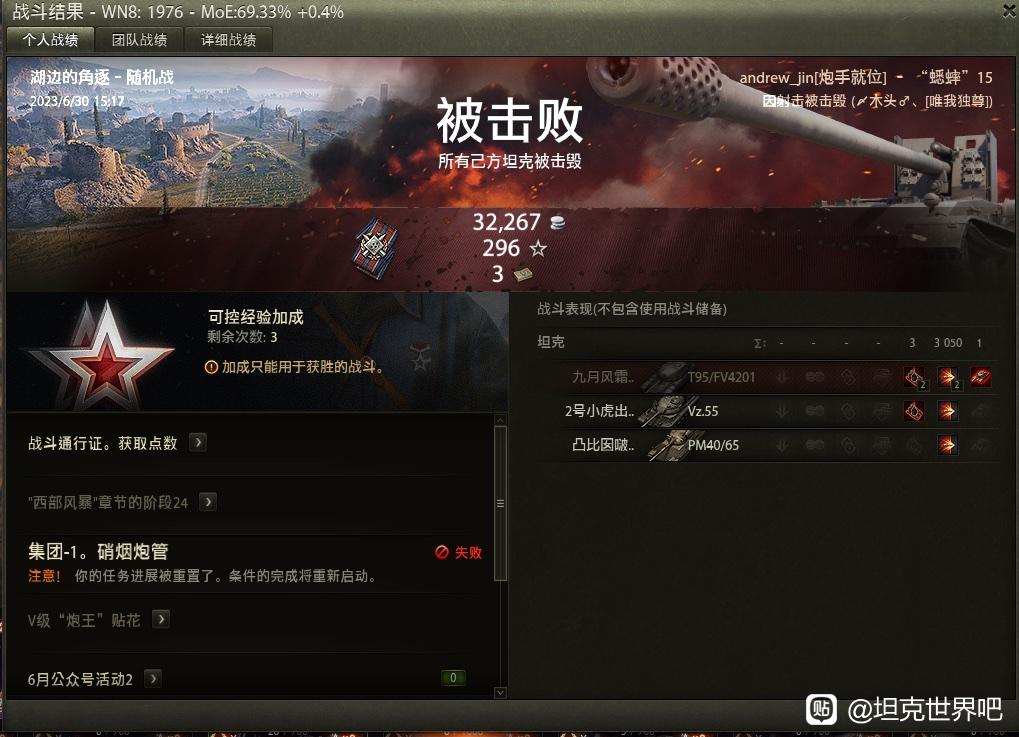Viewport: 1019px width, 737px height.
Task: Switch to 团队战绩 tab
Action: click(139, 40)
